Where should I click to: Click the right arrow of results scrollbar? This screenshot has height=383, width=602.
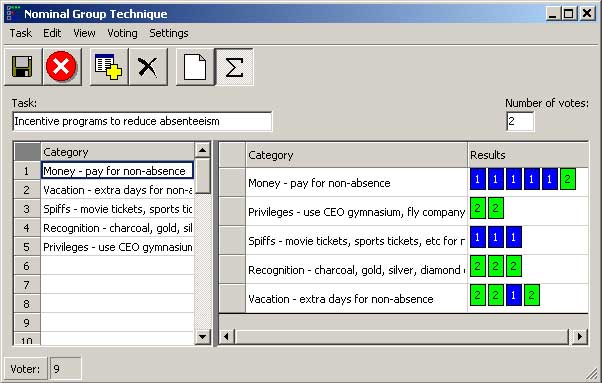580,337
